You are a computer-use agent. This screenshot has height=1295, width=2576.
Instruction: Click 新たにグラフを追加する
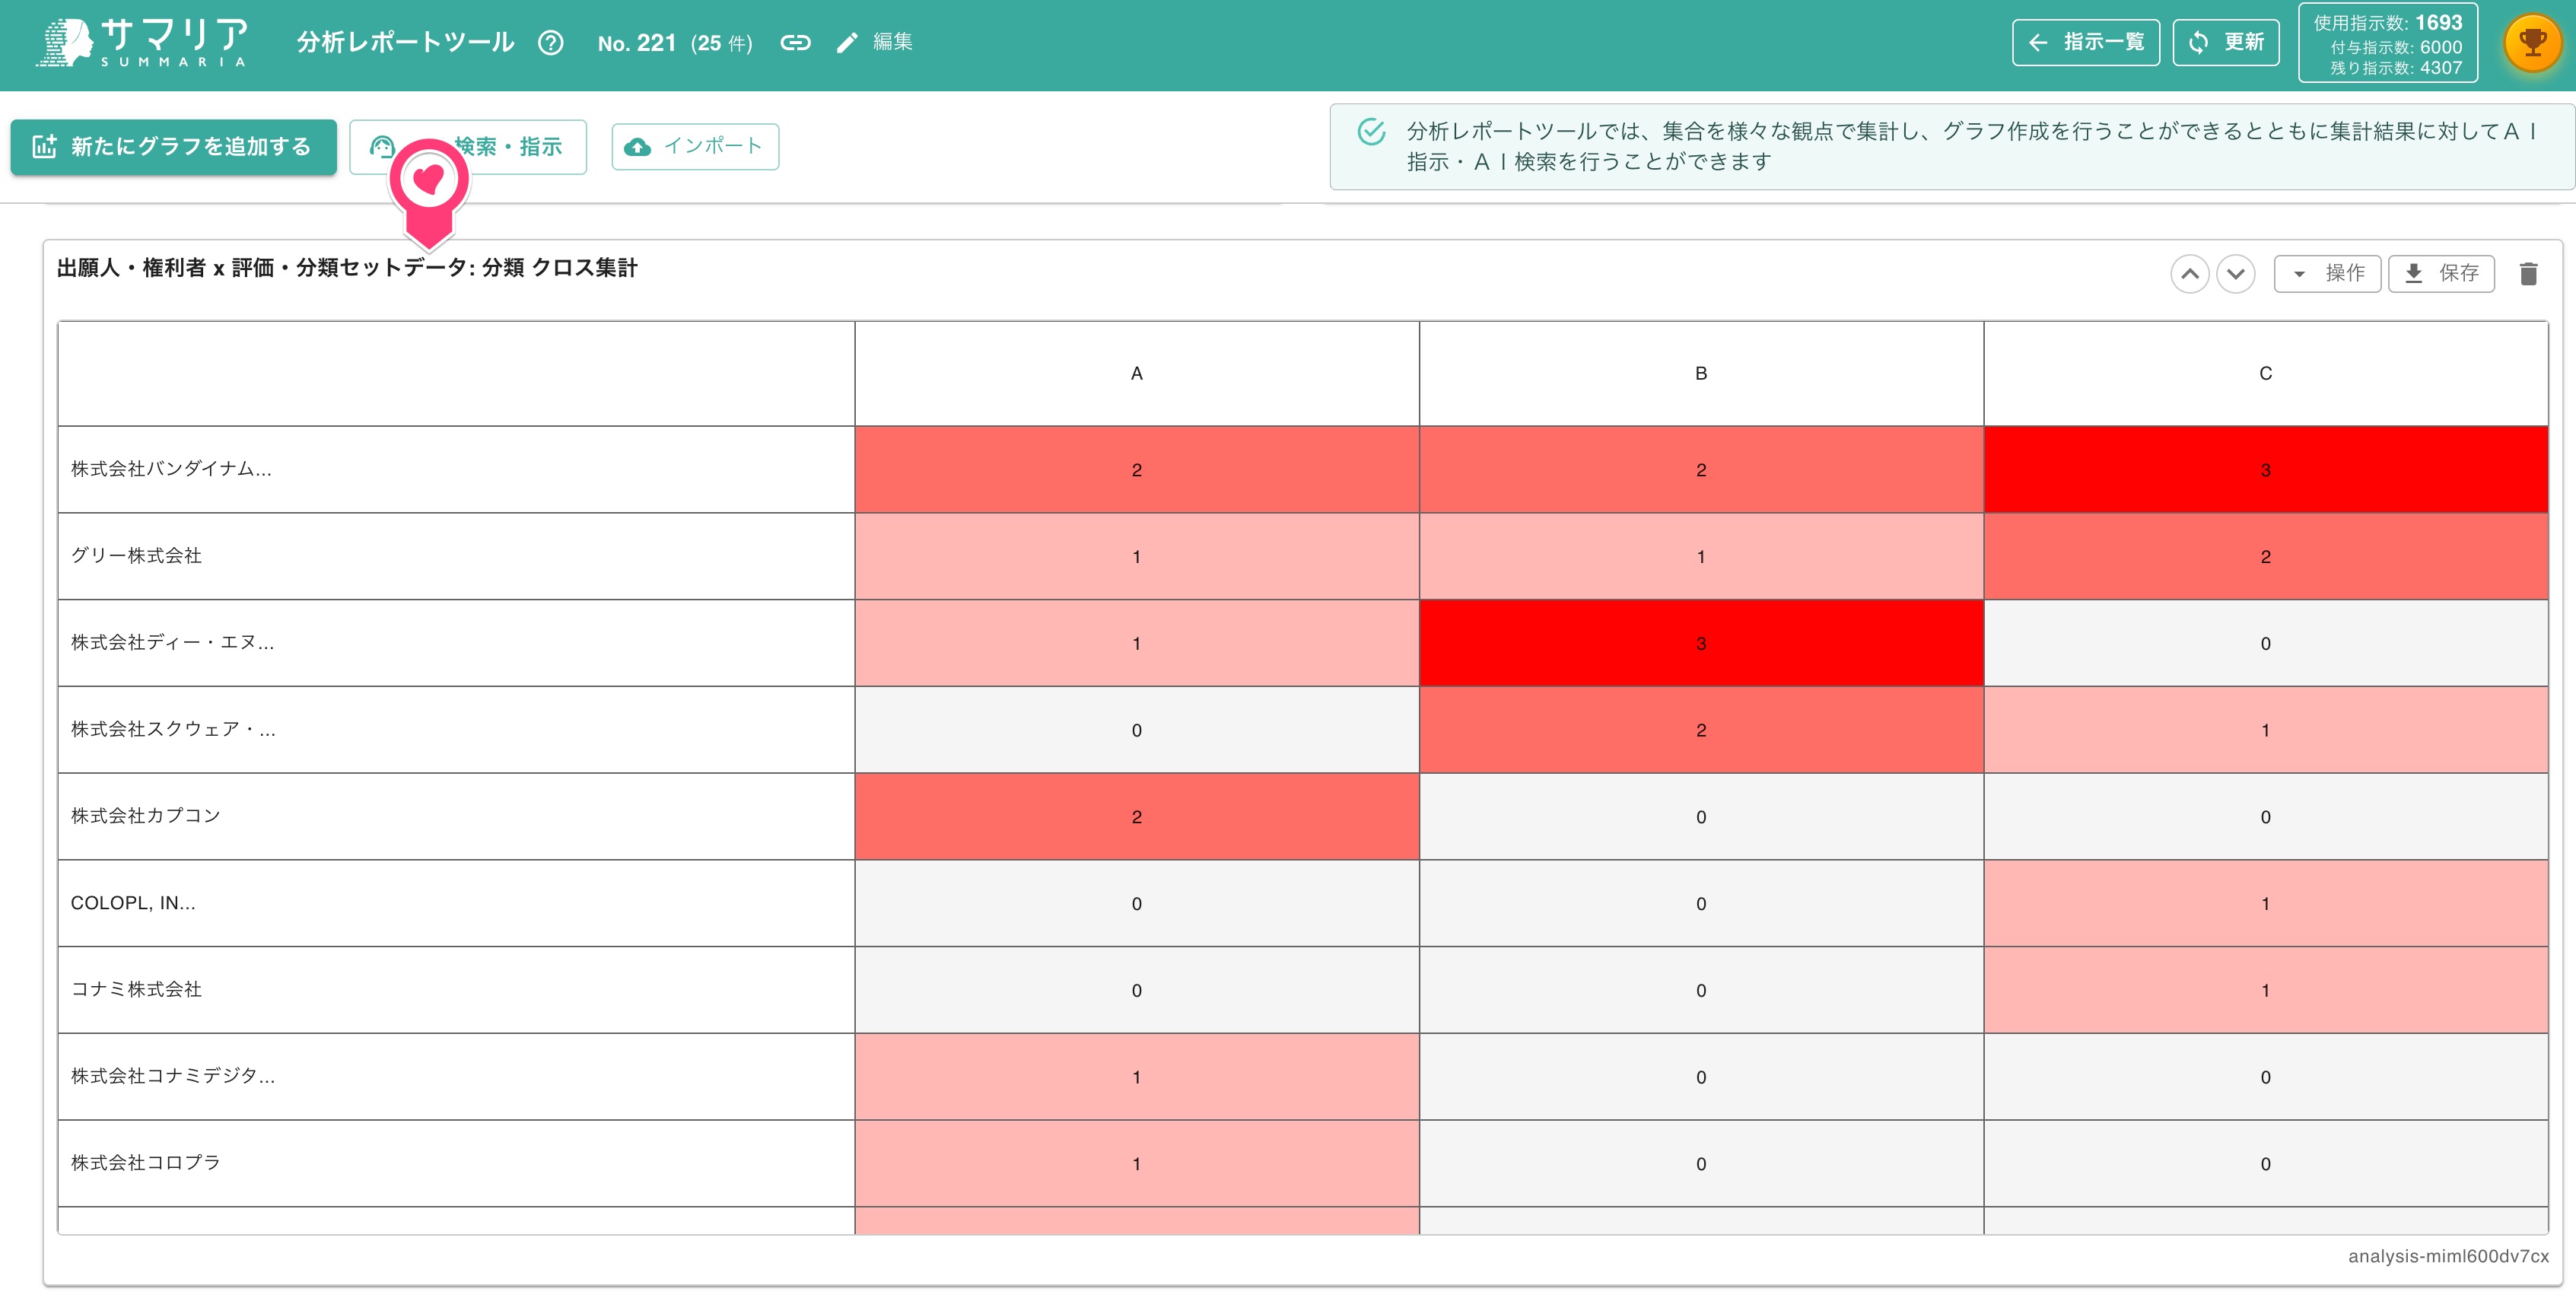[173, 147]
